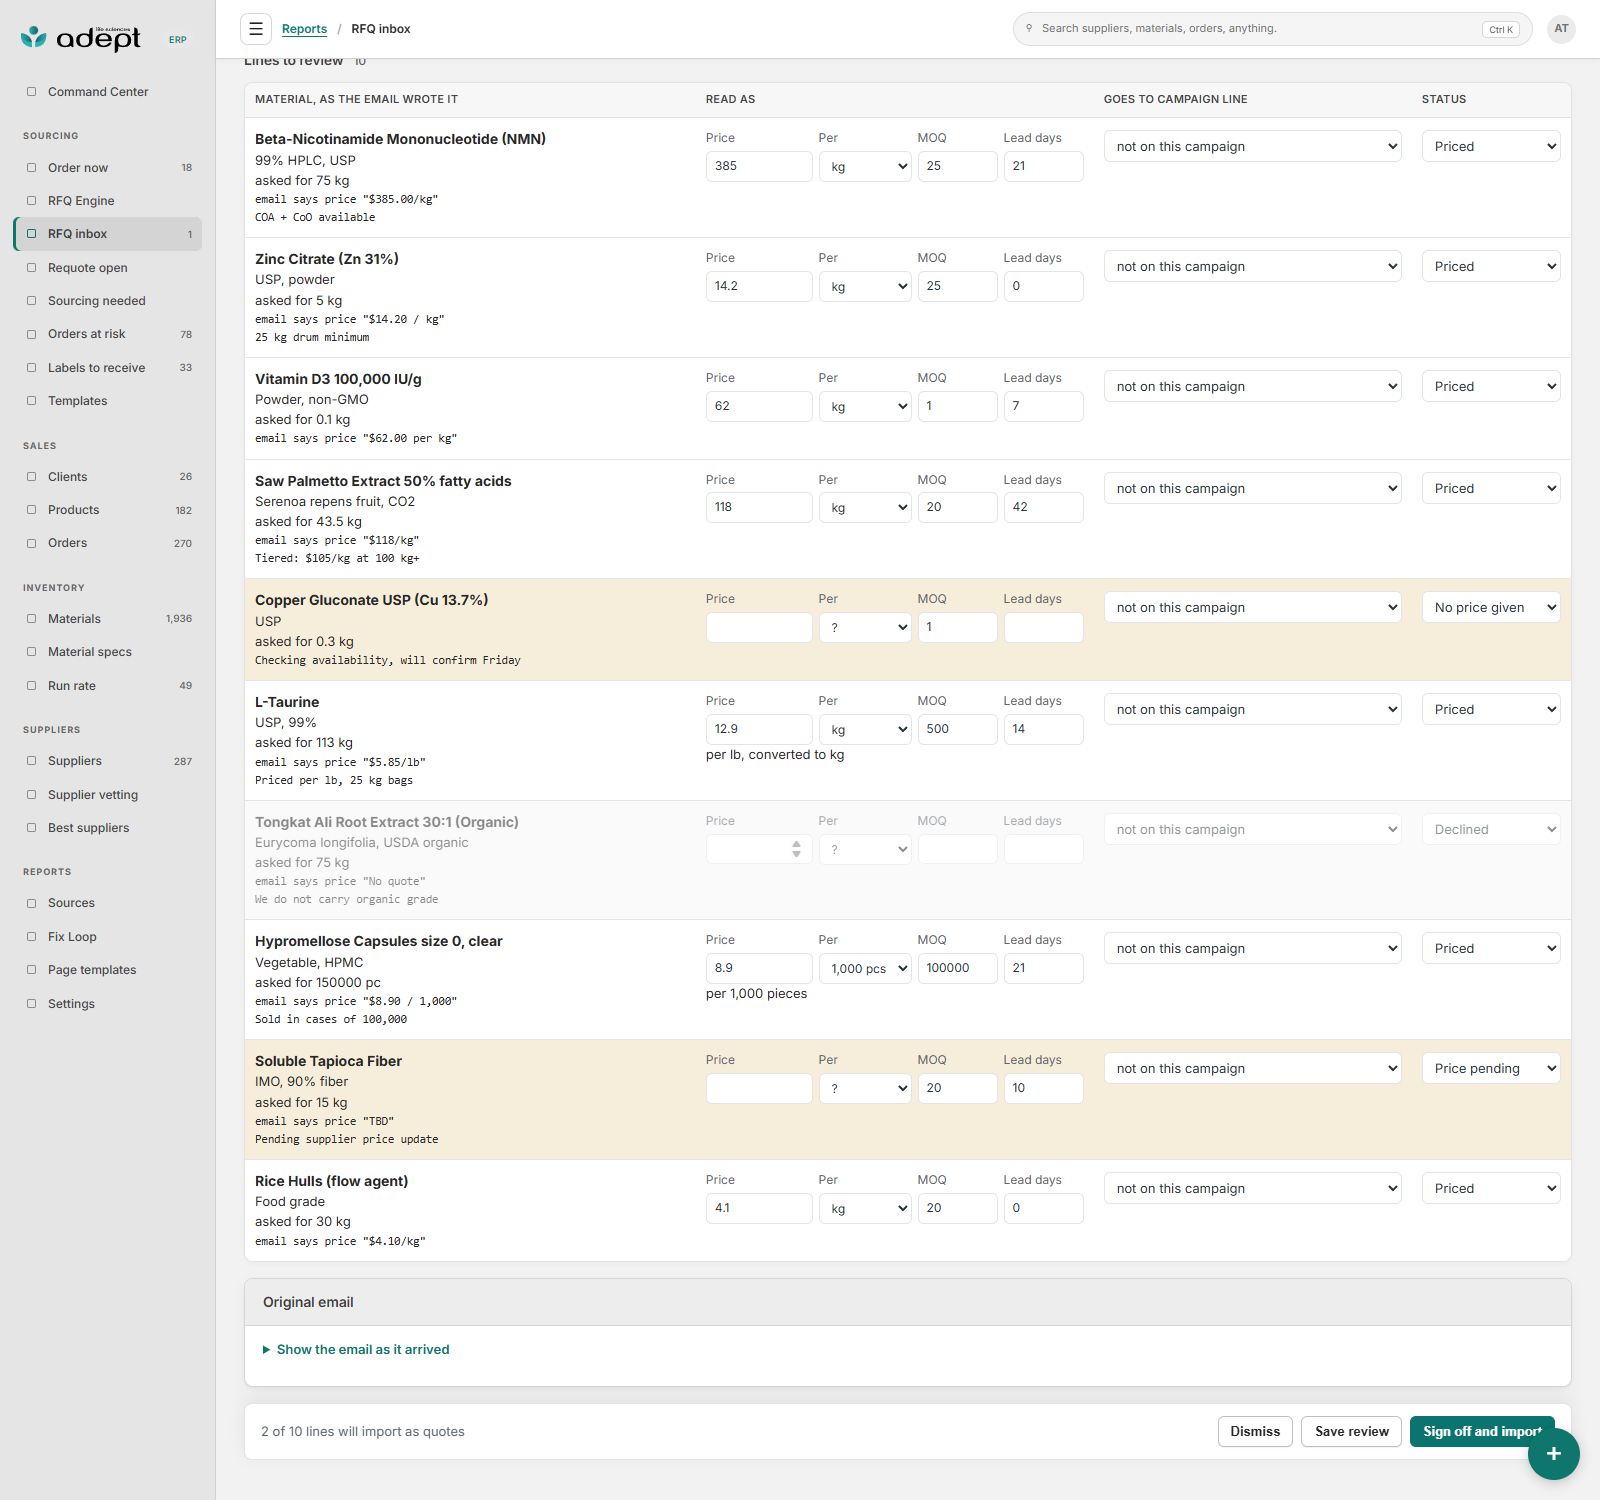This screenshot has height=1500, width=1600.
Task: Click the Saw Palmetto lead days field
Action: 1043,508
